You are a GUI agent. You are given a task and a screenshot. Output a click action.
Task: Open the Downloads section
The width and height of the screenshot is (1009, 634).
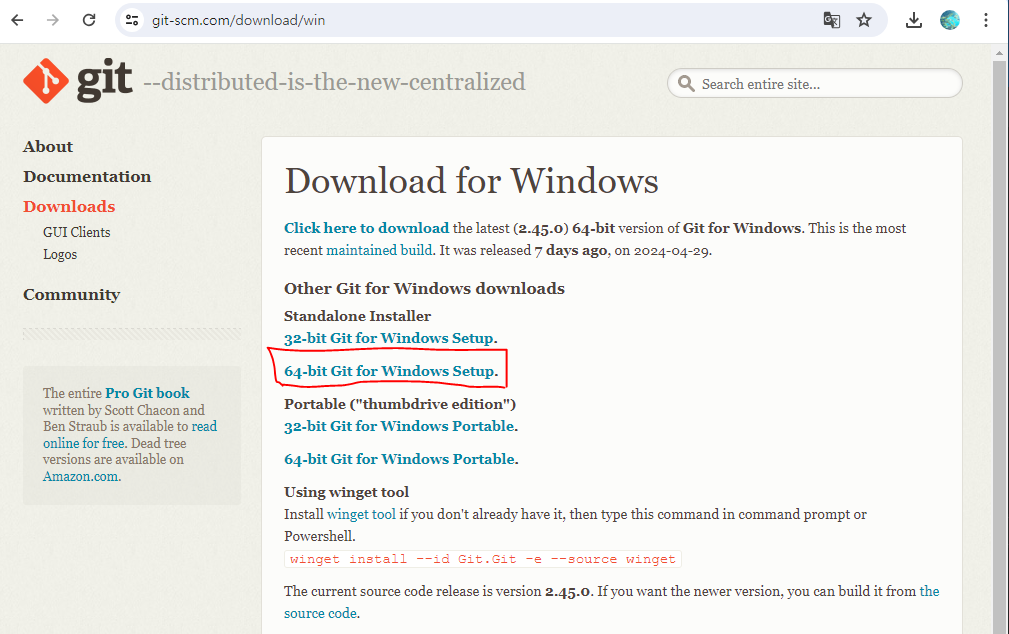tap(69, 207)
